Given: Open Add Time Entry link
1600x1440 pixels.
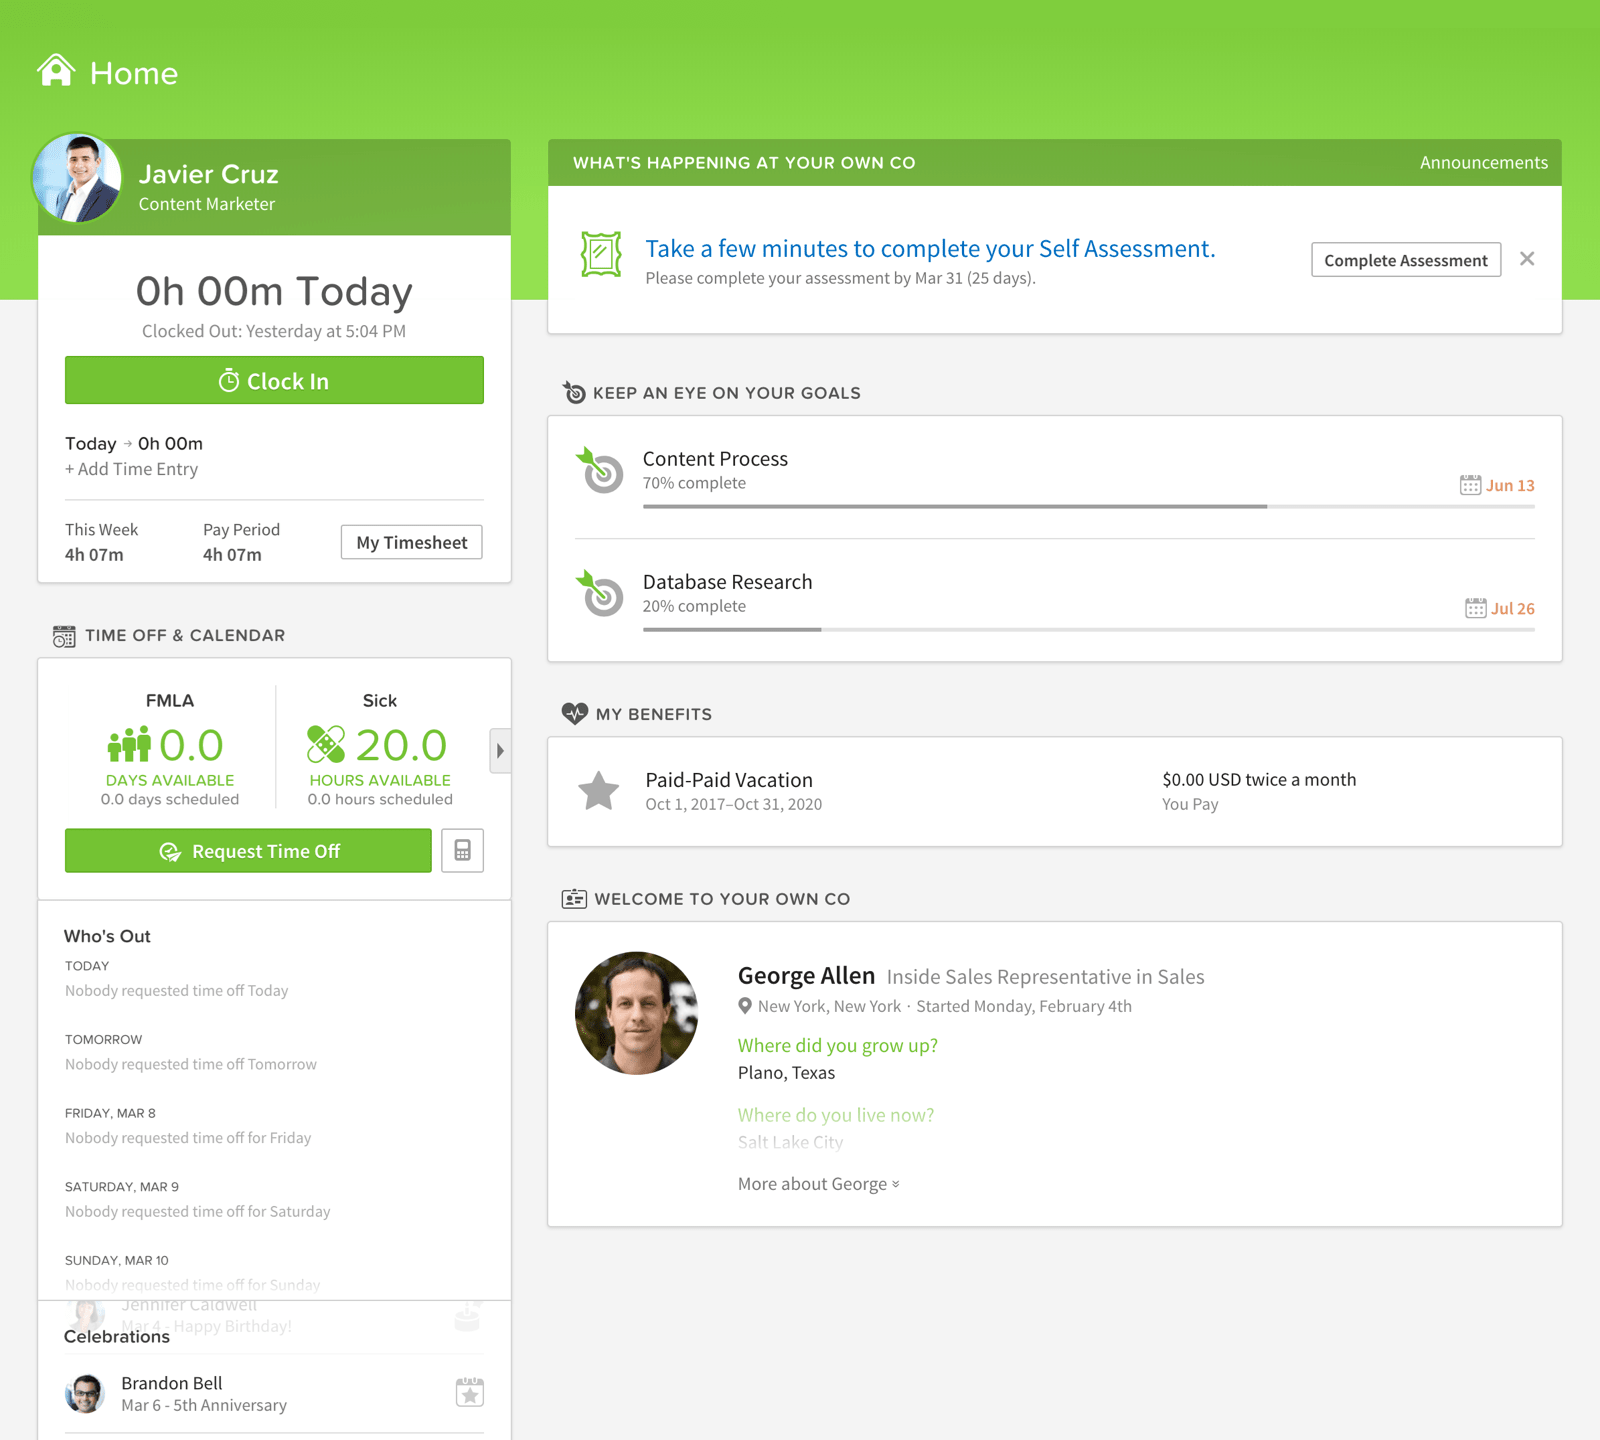Looking at the screenshot, I should (131, 469).
